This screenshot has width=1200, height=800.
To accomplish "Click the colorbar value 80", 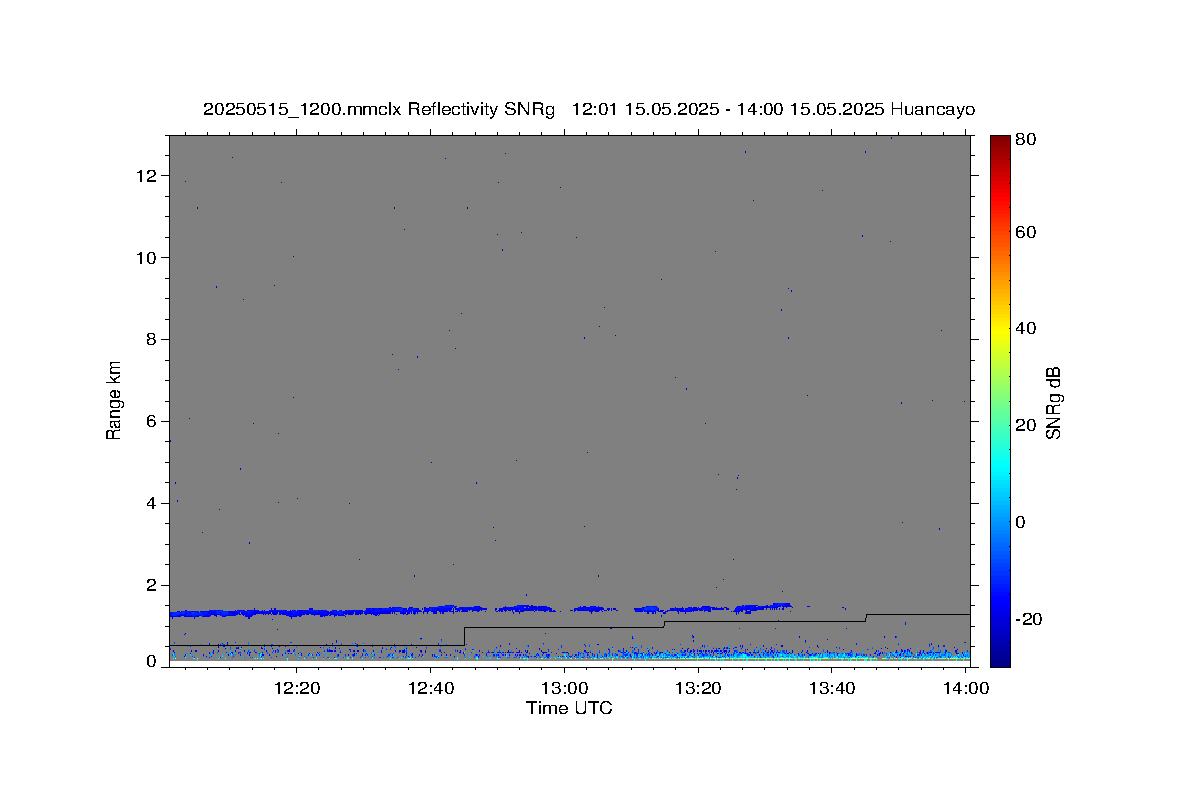I will pos(1025,140).
